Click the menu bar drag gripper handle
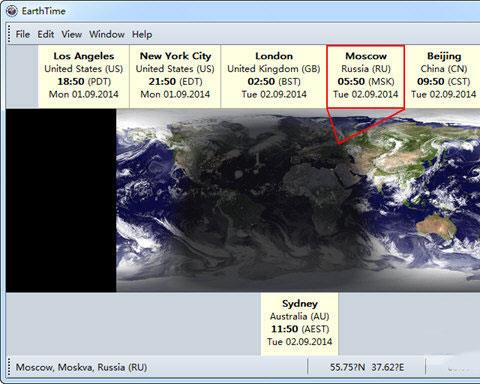This screenshot has height=384, width=480. click(9, 34)
